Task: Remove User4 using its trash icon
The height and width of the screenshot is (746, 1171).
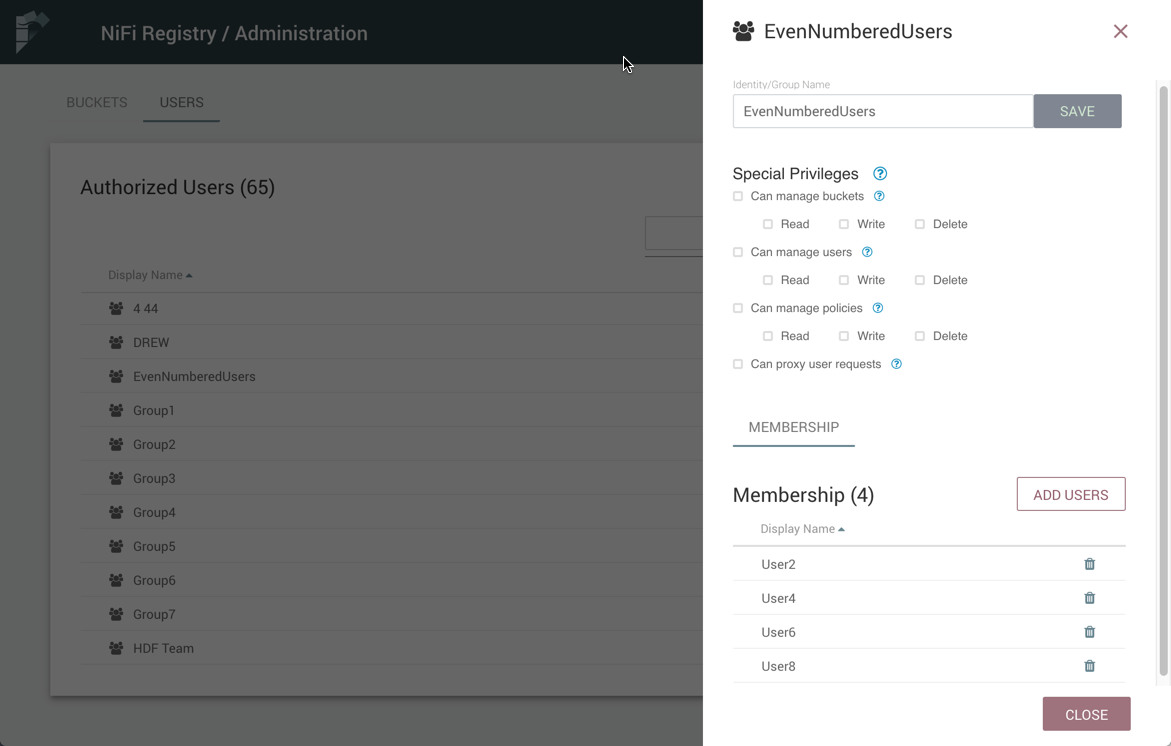Action: [1090, 598]
